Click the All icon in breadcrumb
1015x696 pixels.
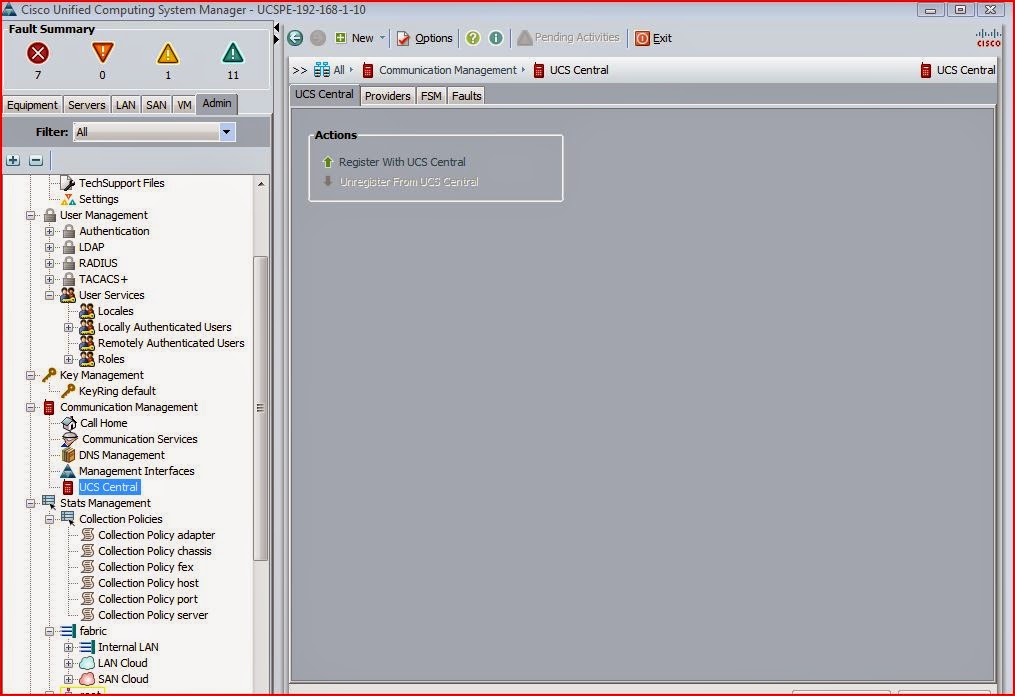pyautogui.click(x=322, y=69)
